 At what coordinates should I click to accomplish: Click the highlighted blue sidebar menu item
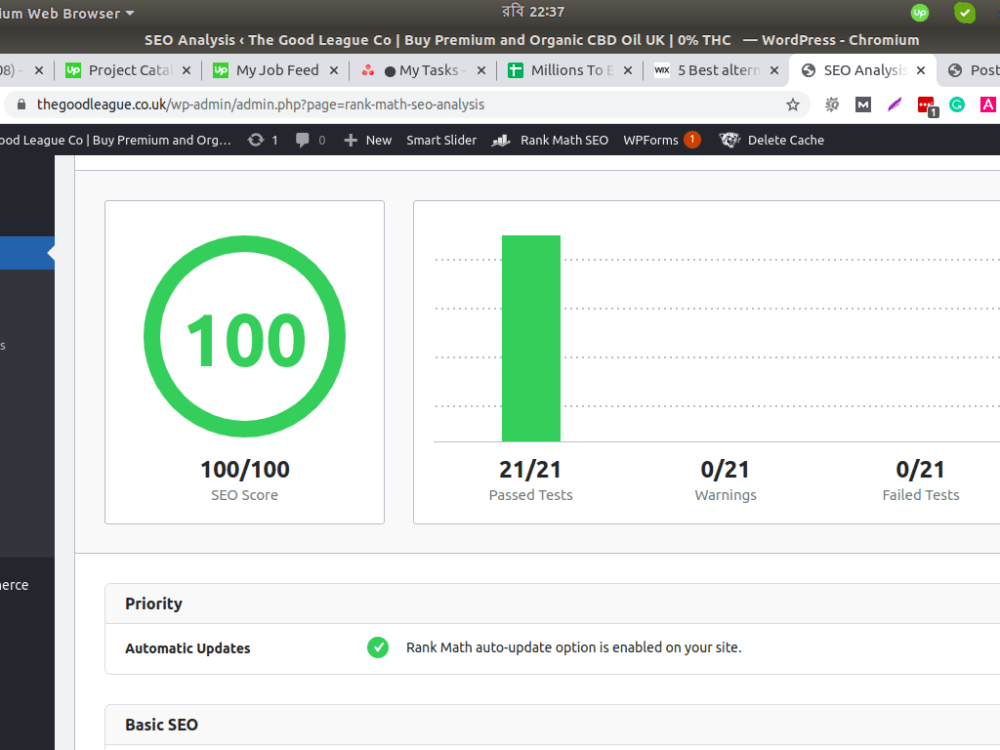[x=27, y=253]
